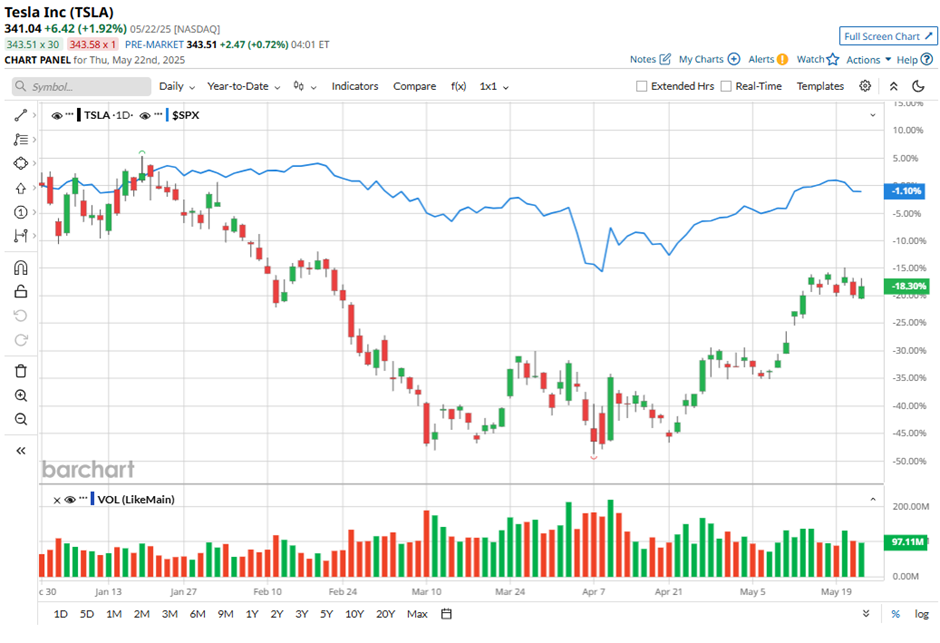Open the Templates menu
Image resolution: width=940 pixels, height=643 pixels.
pos(820,86)
